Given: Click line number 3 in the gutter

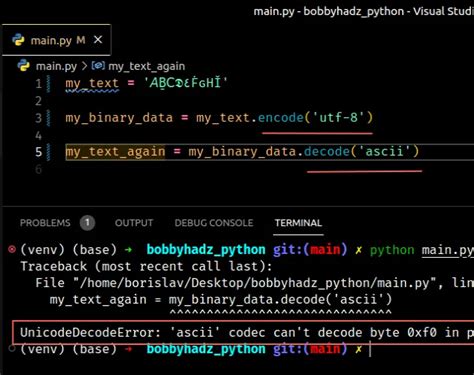Looking at the screenshot, I should [39, 118].
